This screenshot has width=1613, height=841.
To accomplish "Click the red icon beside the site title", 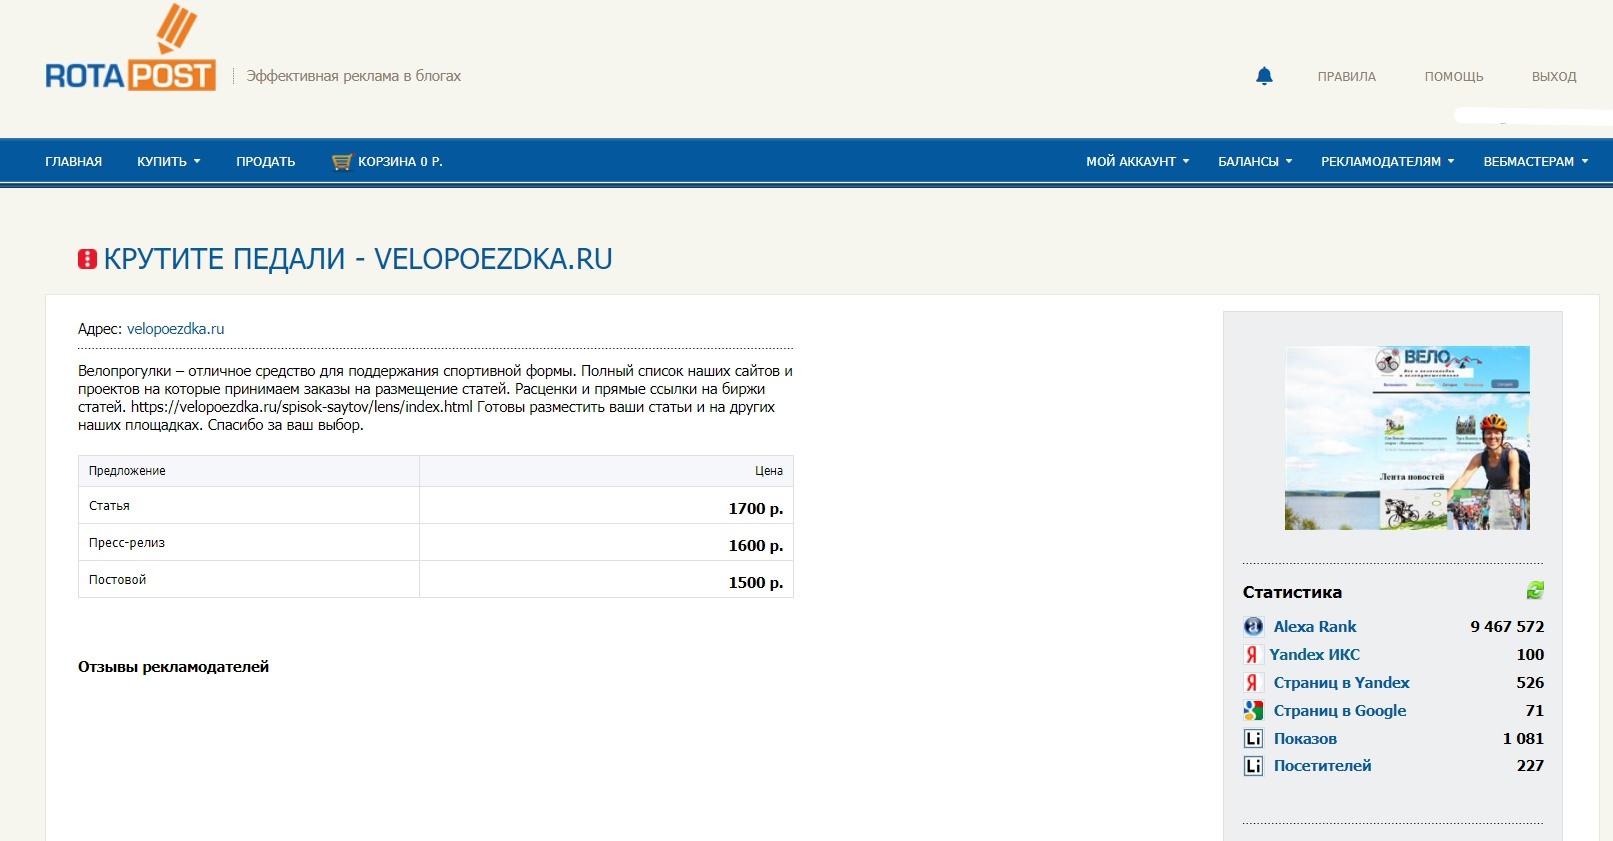I will point(88,260).
